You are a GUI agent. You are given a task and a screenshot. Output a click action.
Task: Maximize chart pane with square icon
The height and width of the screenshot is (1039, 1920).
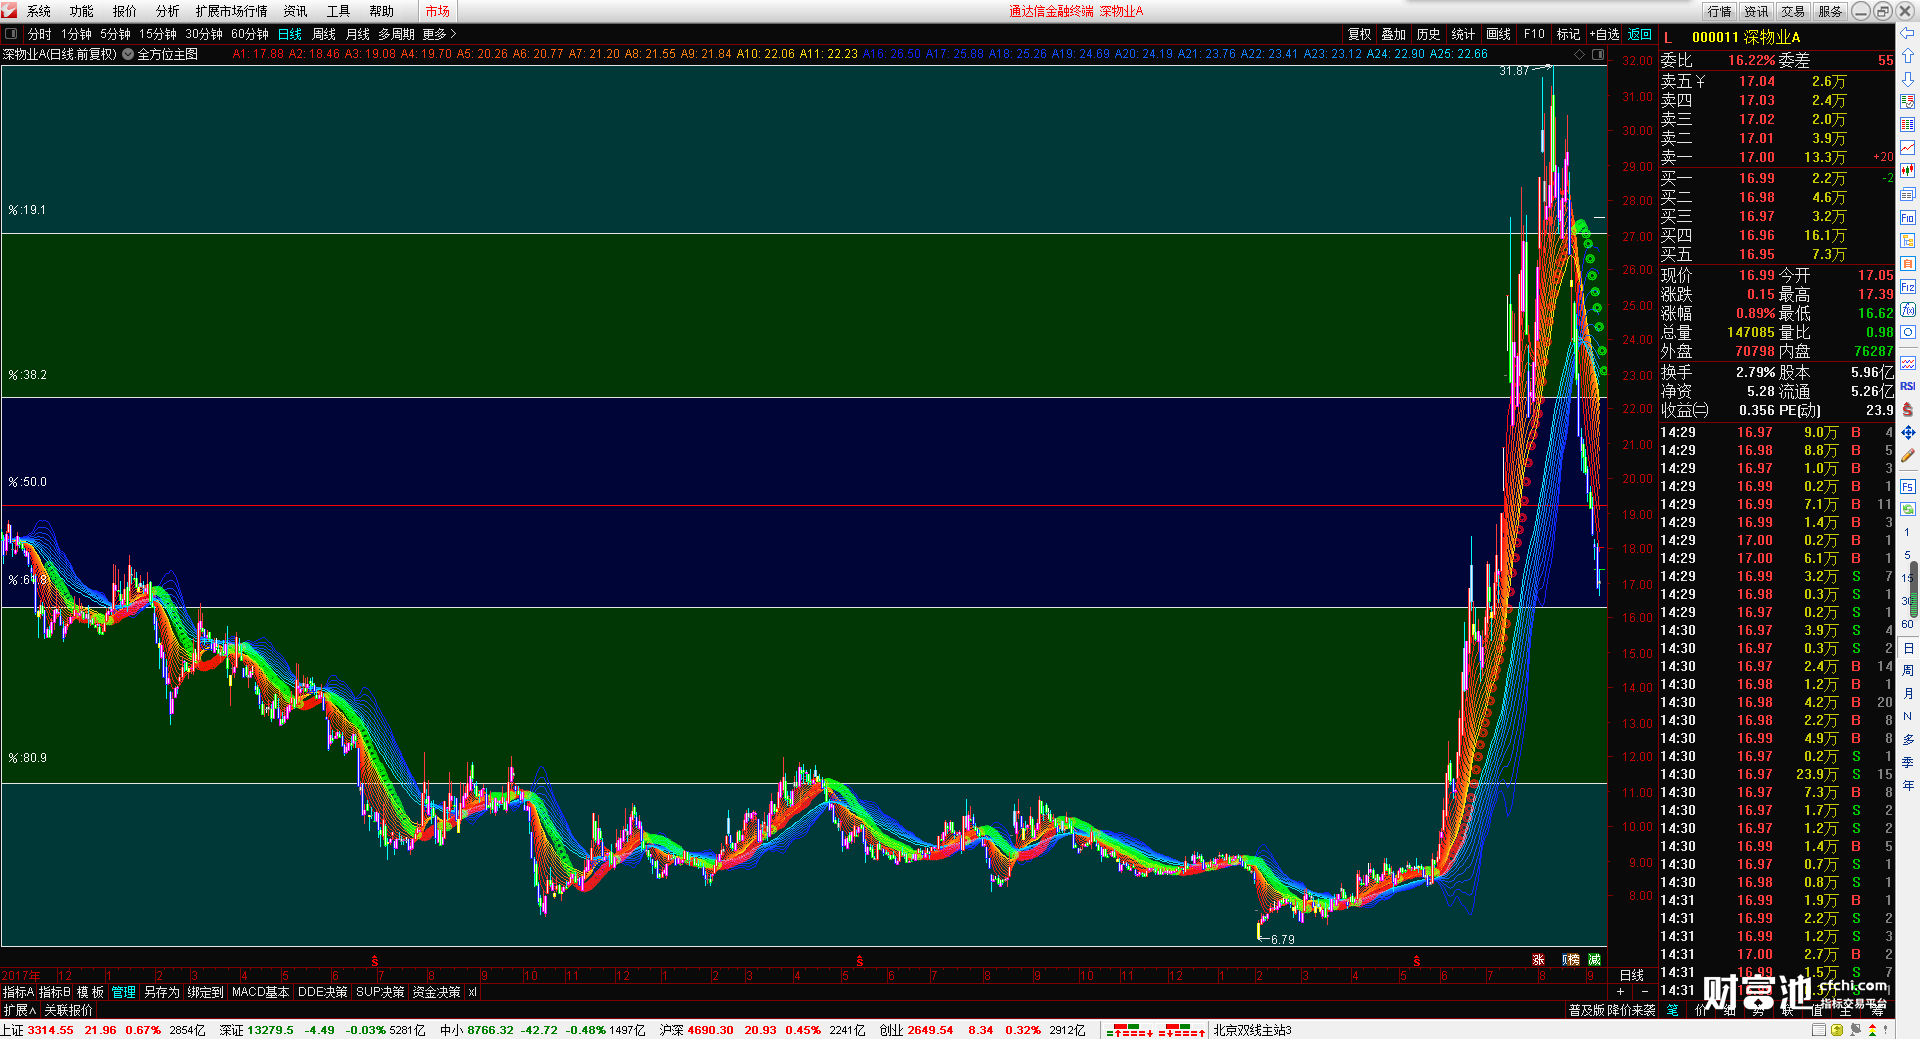tap(1598, 54)
